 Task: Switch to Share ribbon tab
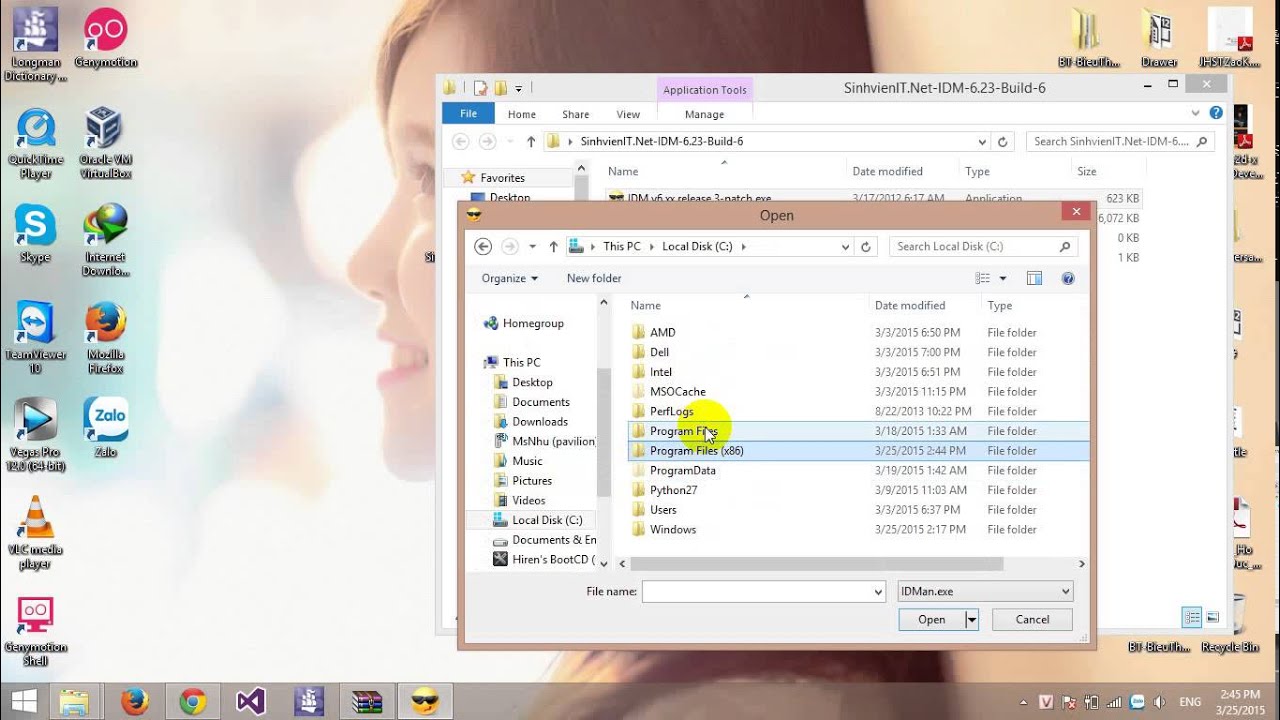(576, 114)
